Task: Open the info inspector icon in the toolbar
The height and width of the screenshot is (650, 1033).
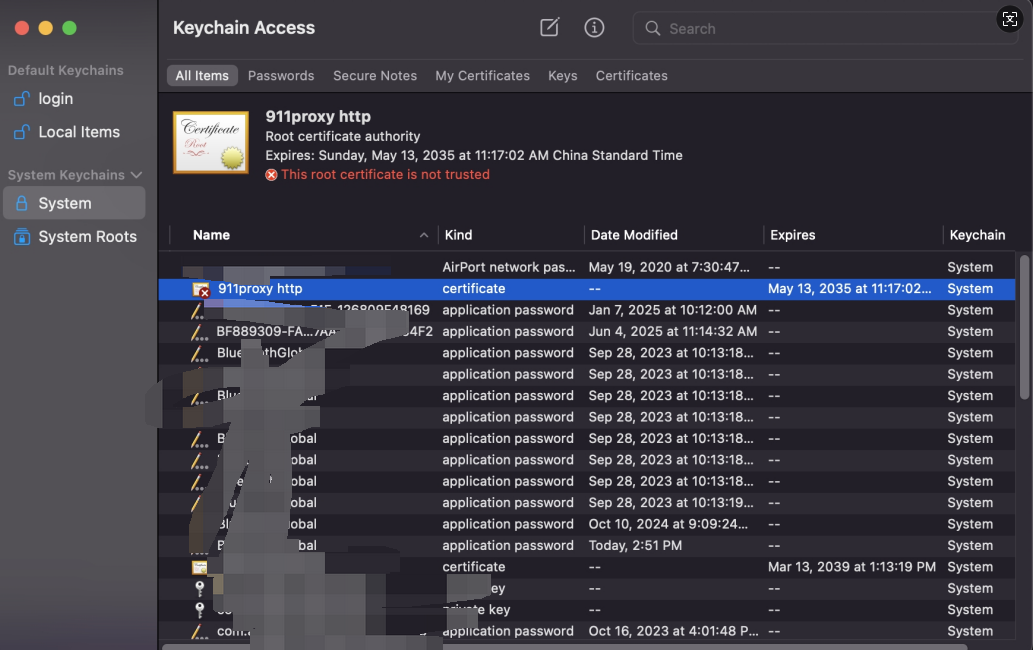Action: (x=594, y=28)
